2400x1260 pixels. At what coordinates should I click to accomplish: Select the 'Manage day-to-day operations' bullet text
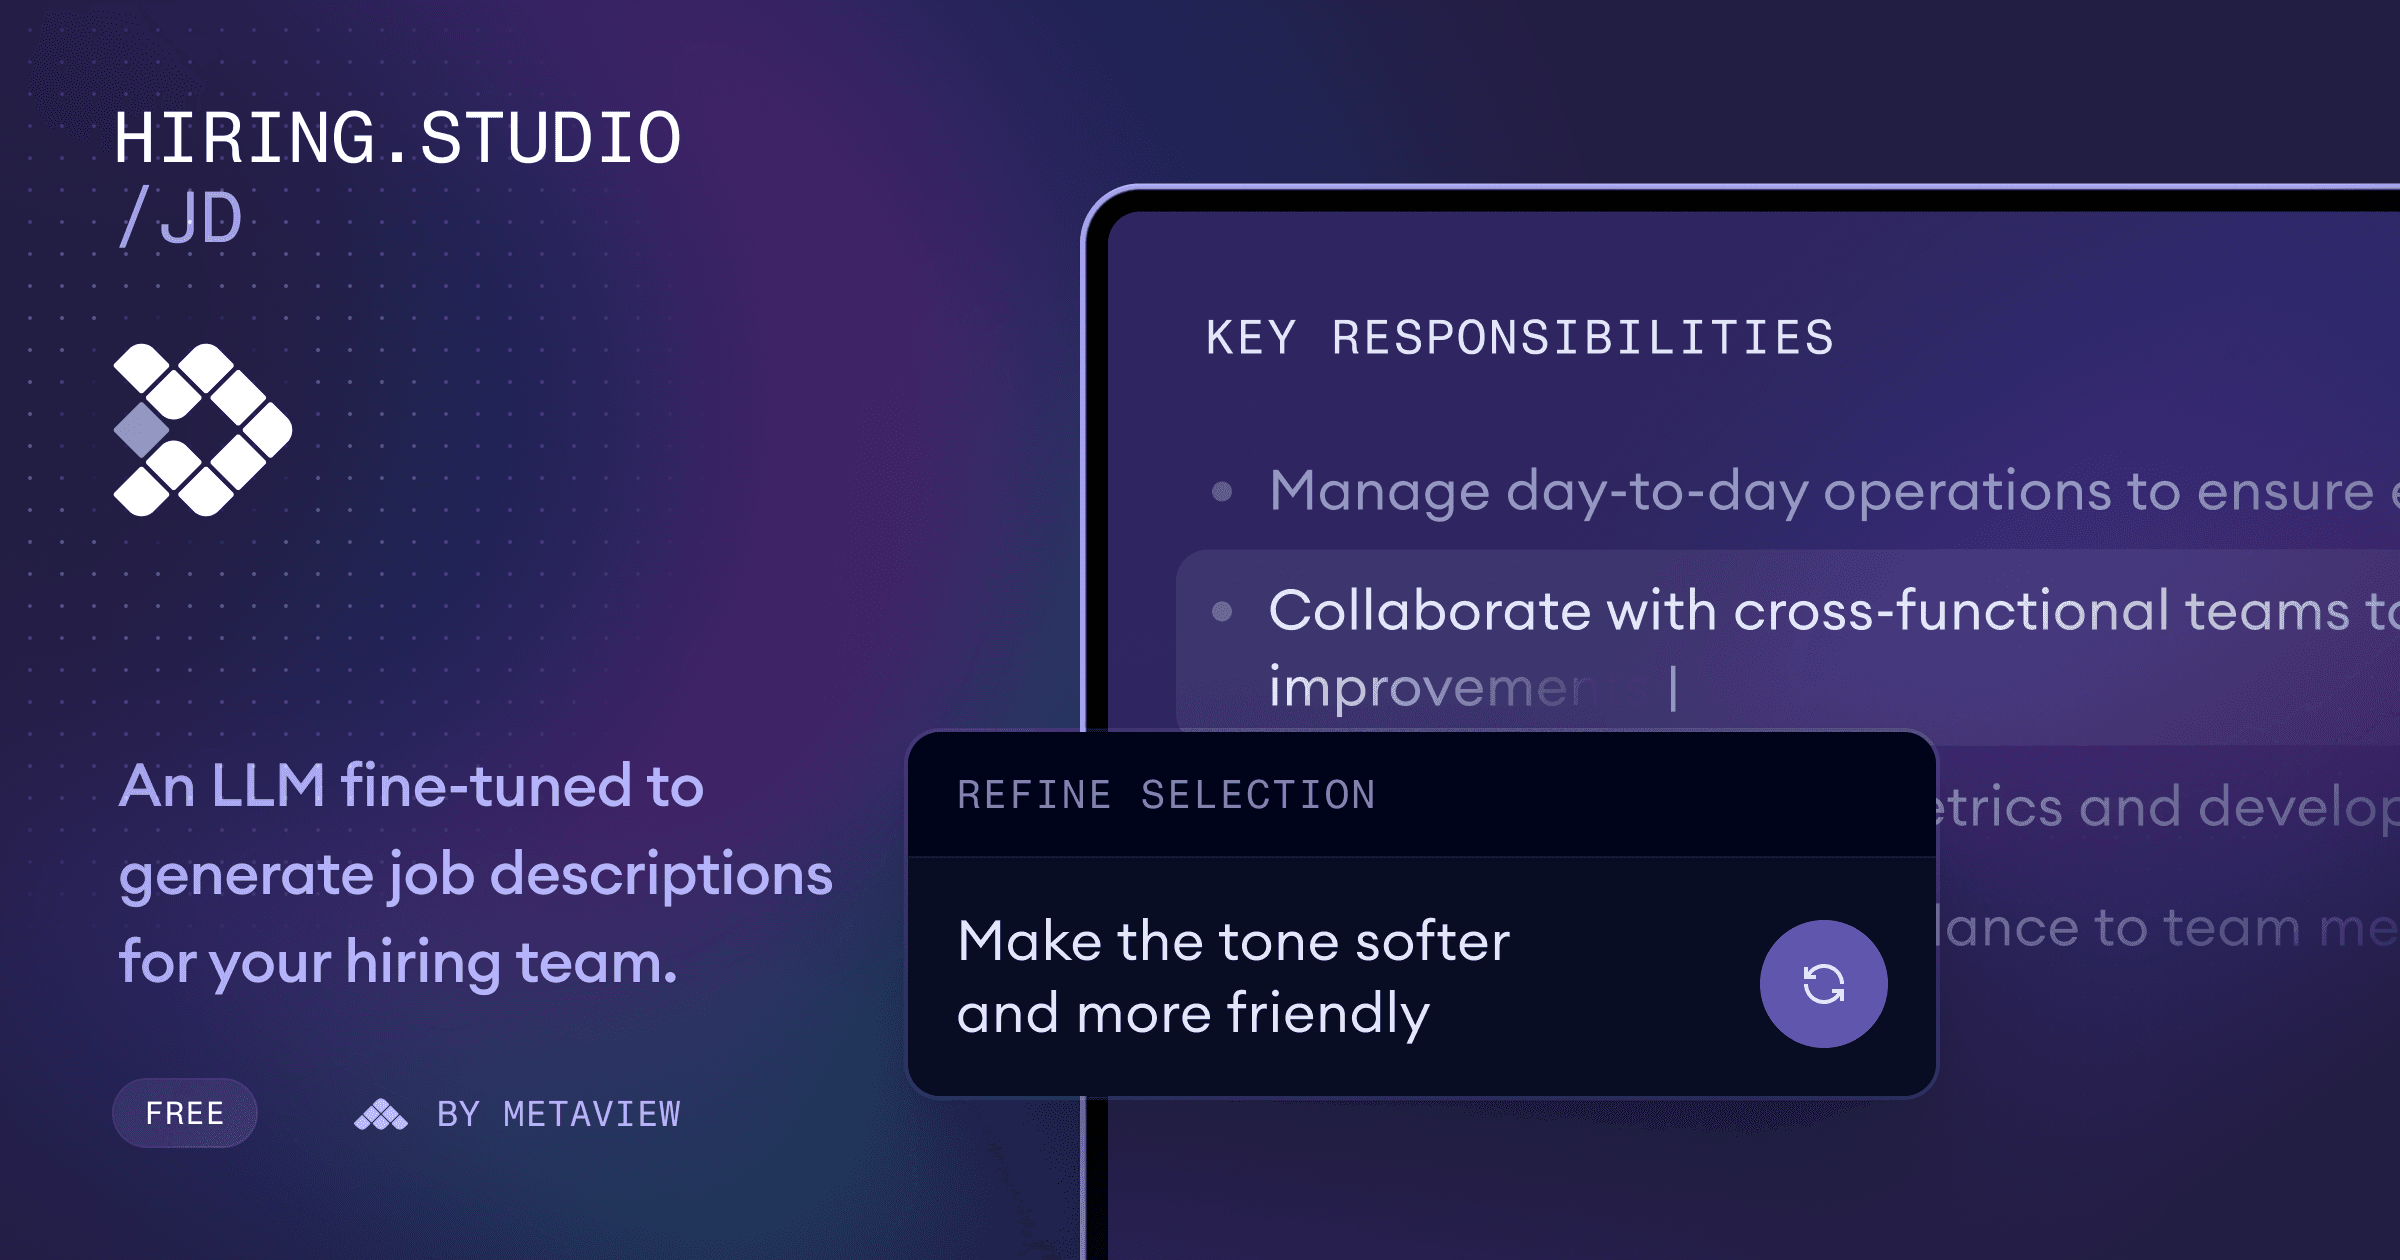tap(1820, 491)
